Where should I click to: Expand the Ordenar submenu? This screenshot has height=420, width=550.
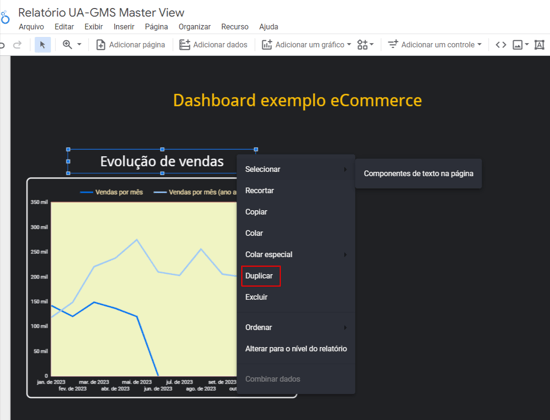pyautogui.click(x=296, y=327)
